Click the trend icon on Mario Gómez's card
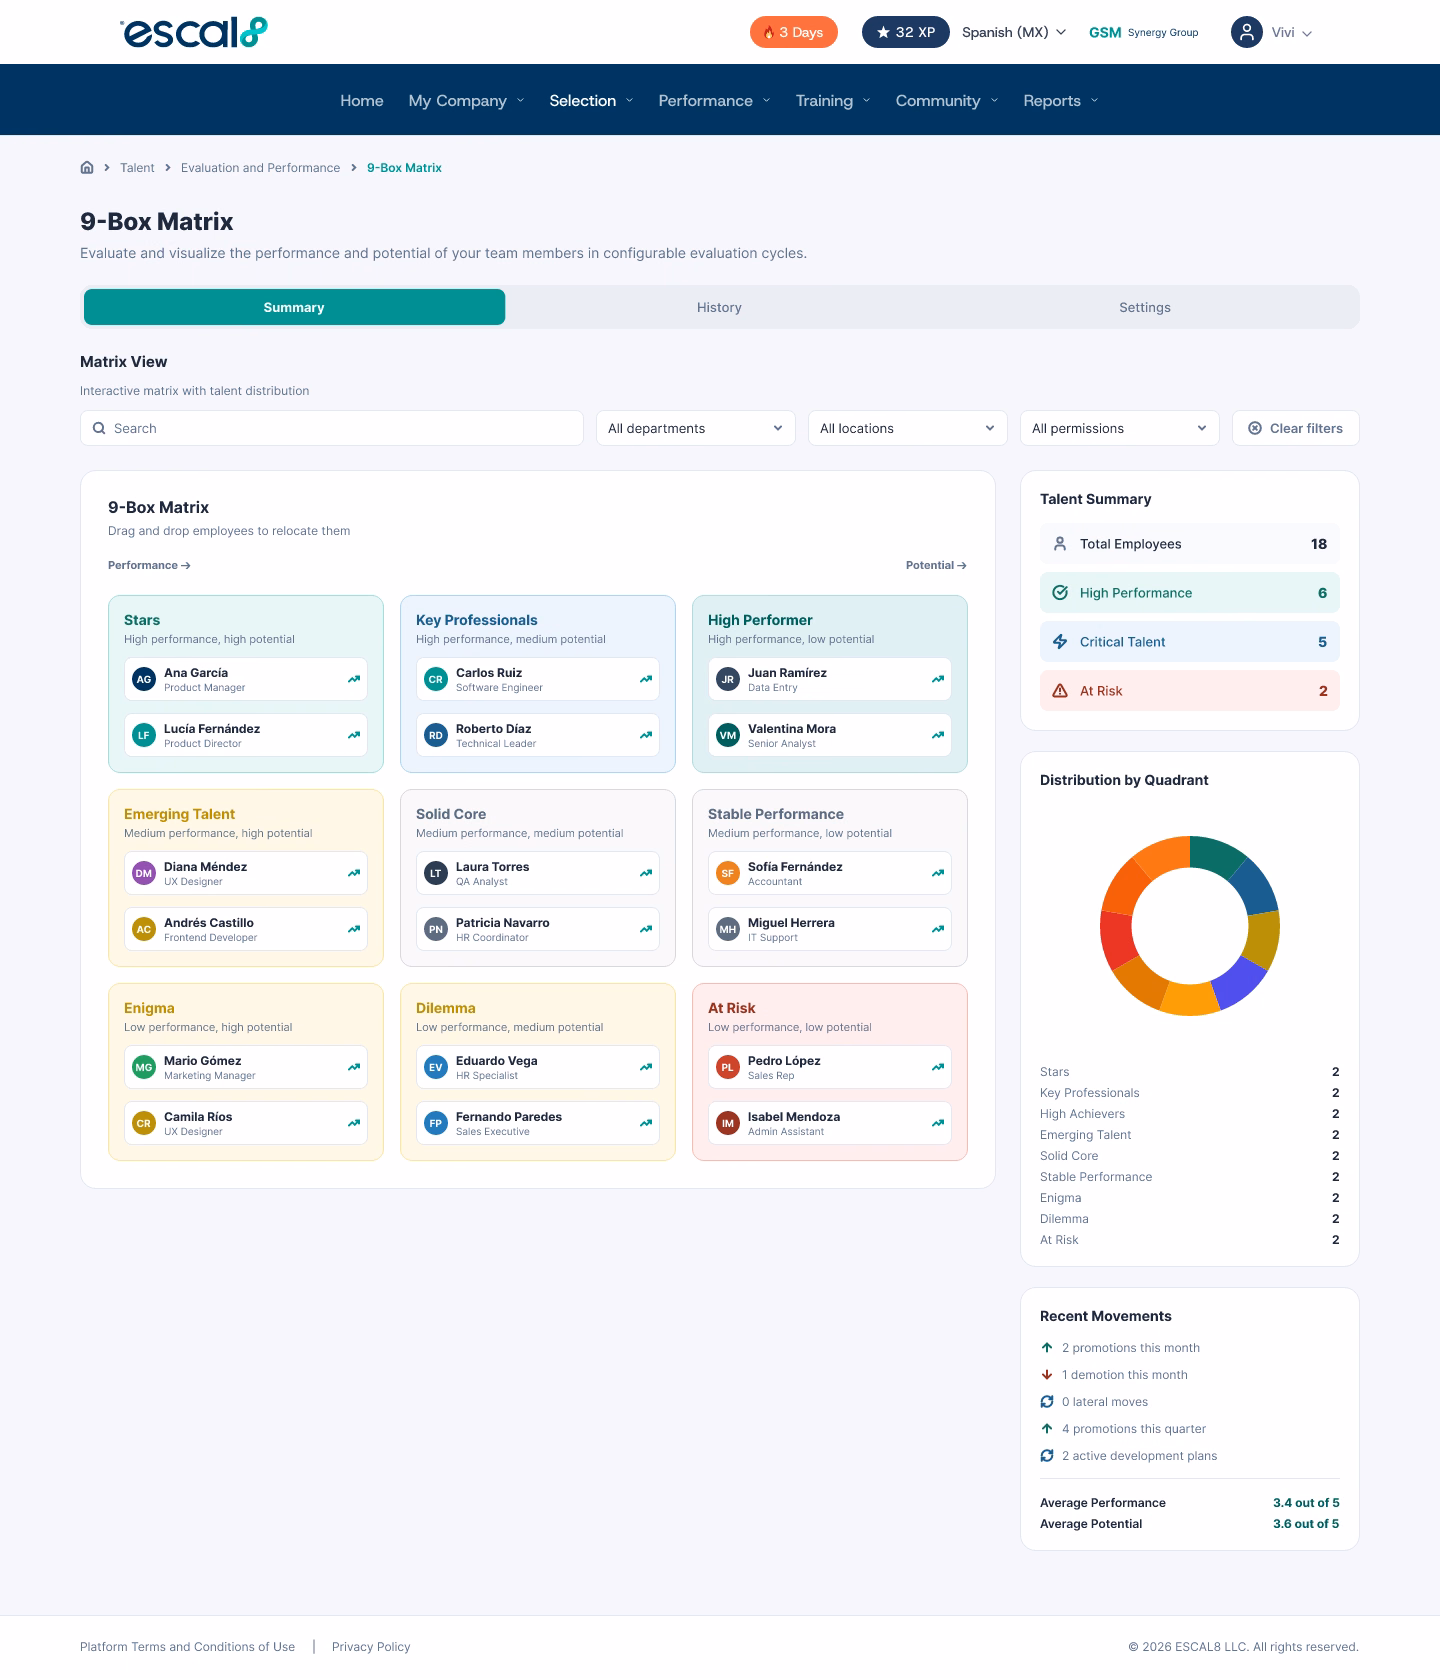 coord(354,1067)
